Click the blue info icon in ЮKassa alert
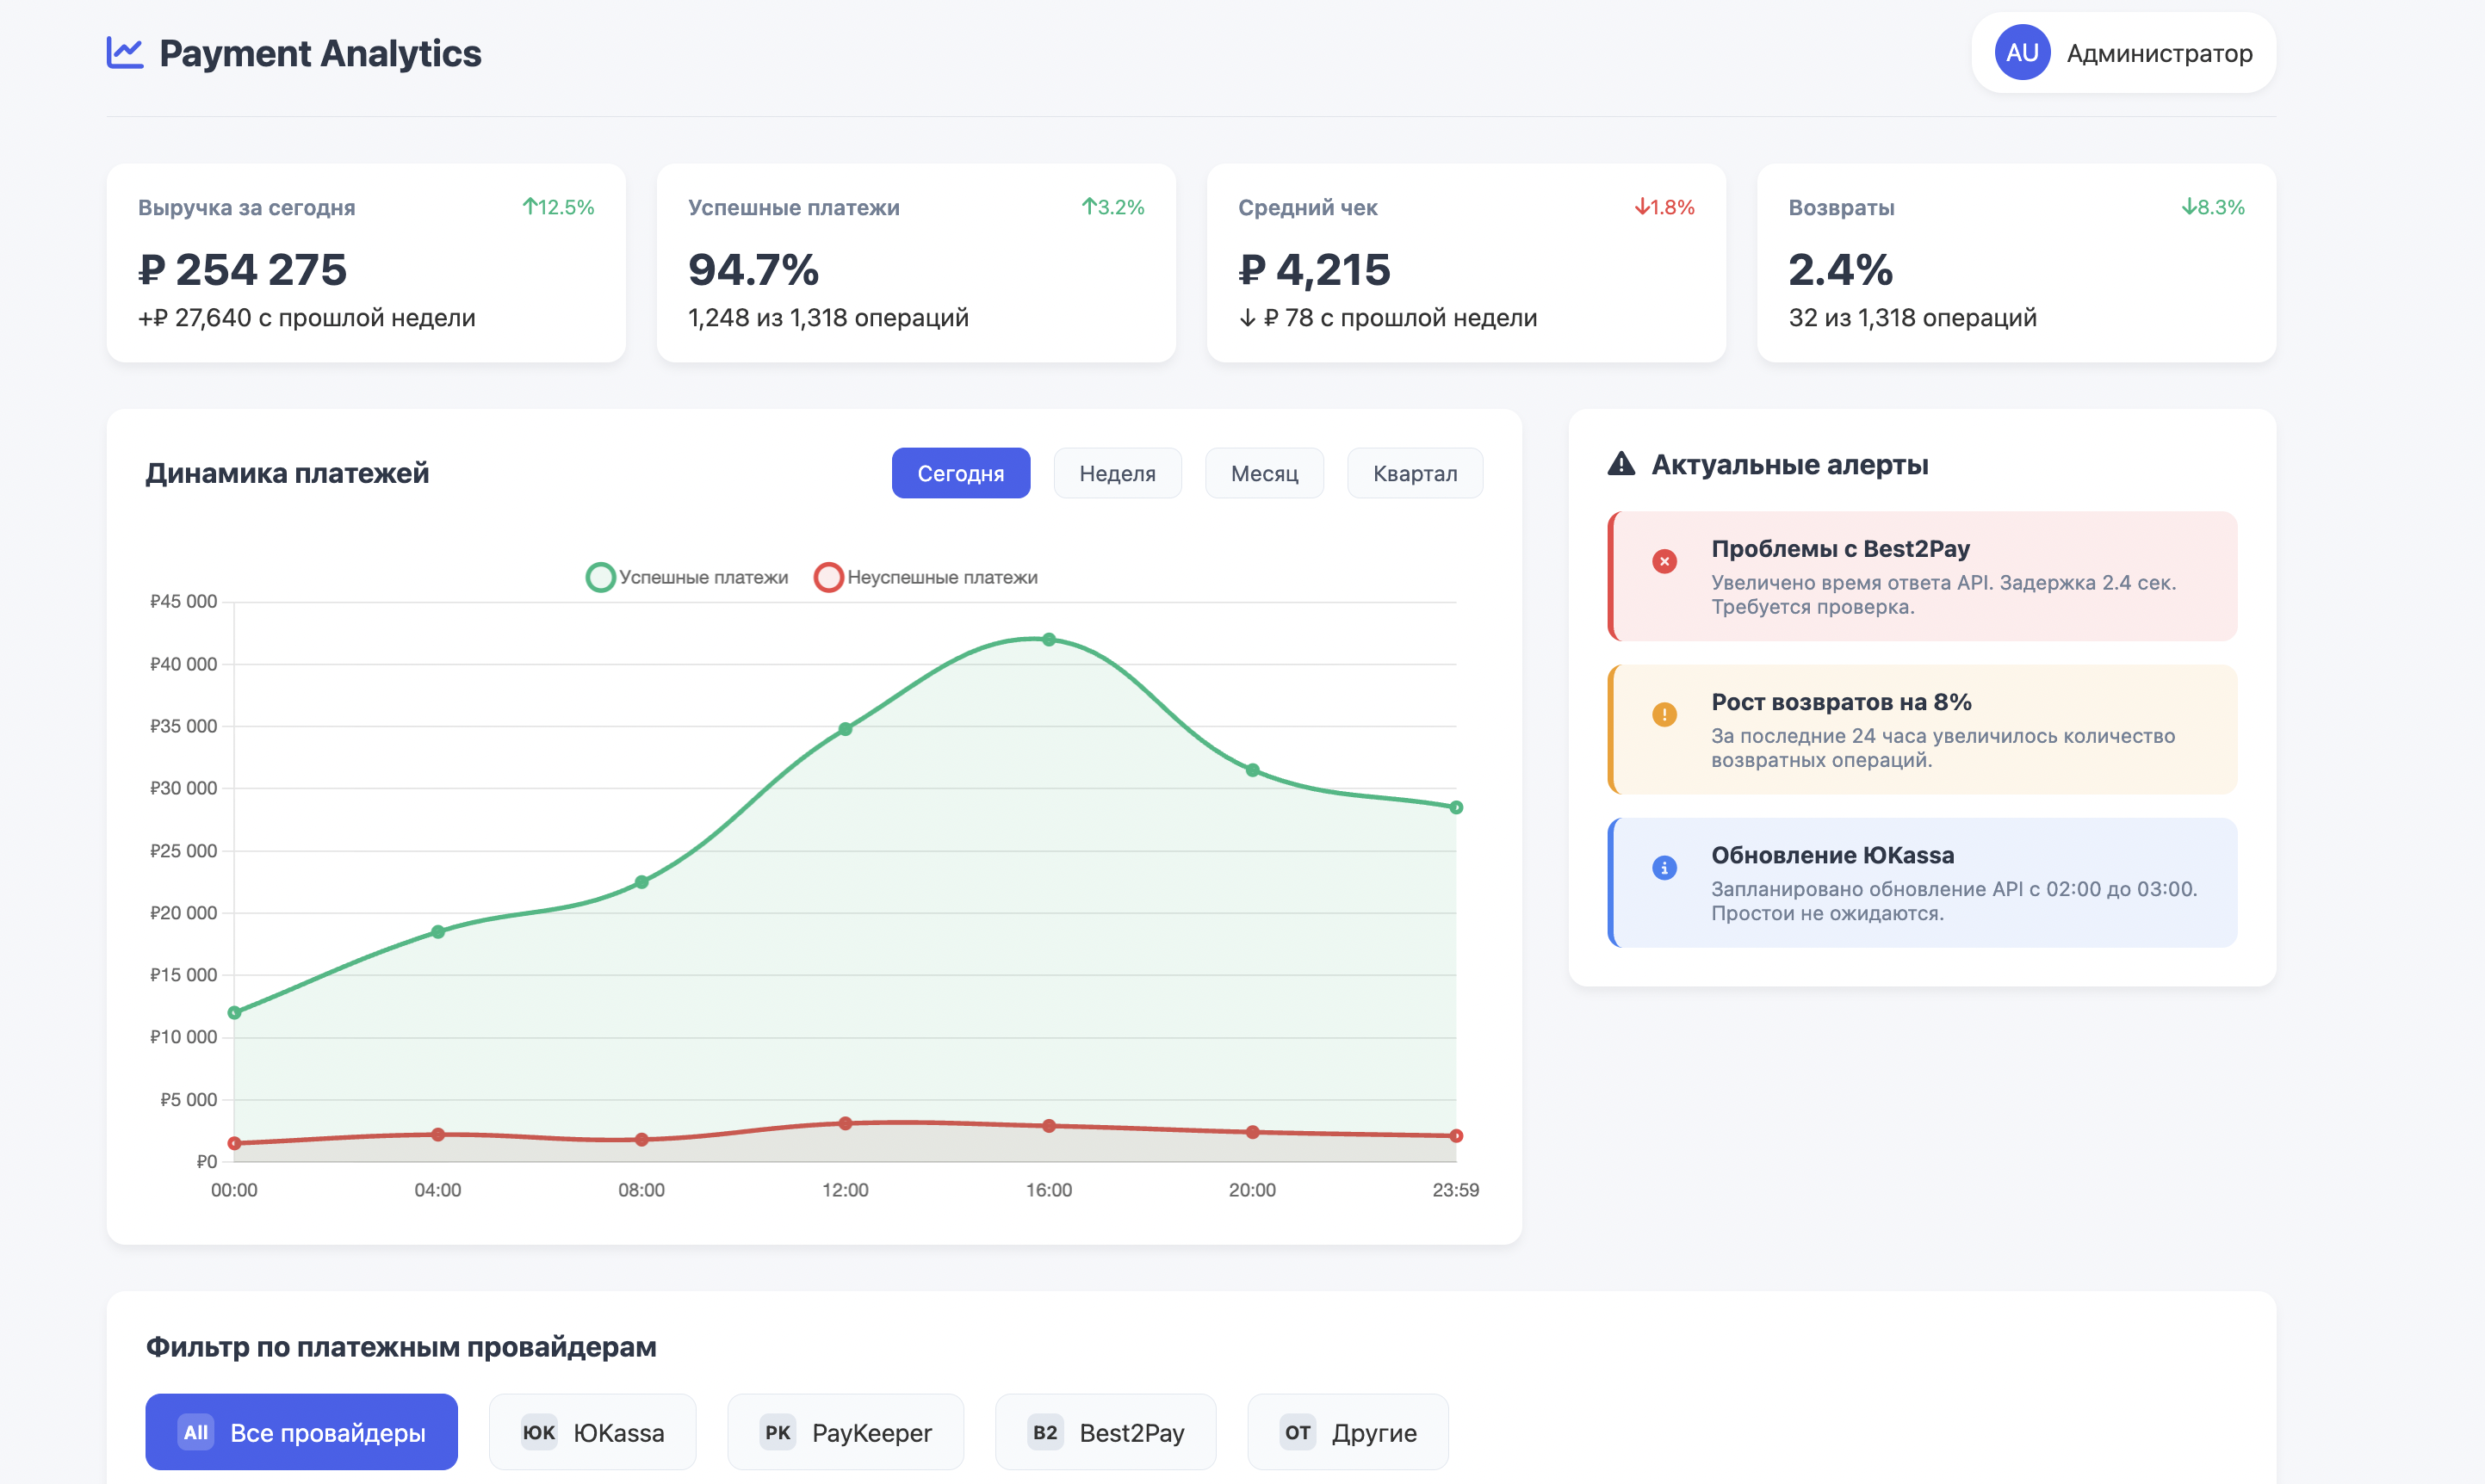The height and width of the screenshot is (1484, 2485). point(1664,868)
